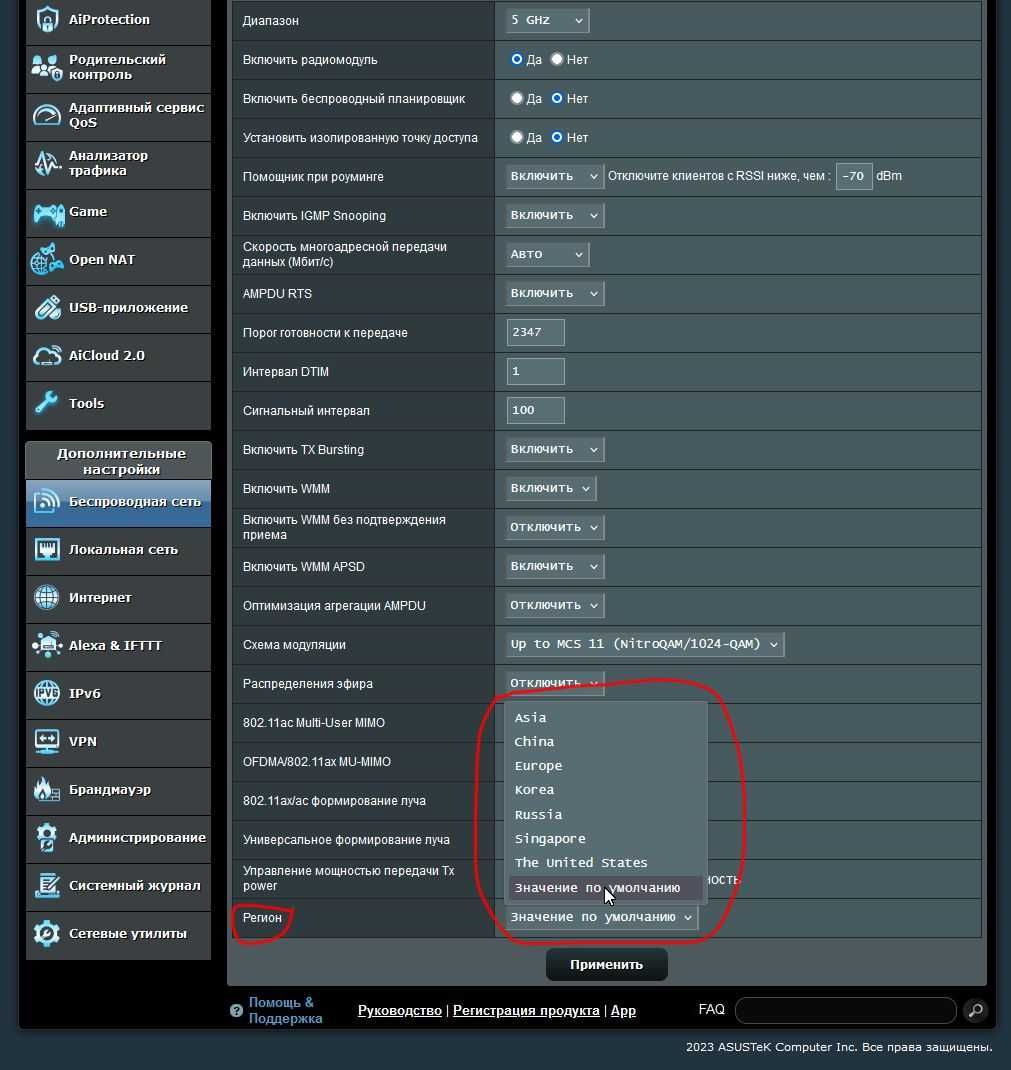1011x1070 pixels.
Task: Open Tools wrench icon
Action: click(x=46, y=403)
